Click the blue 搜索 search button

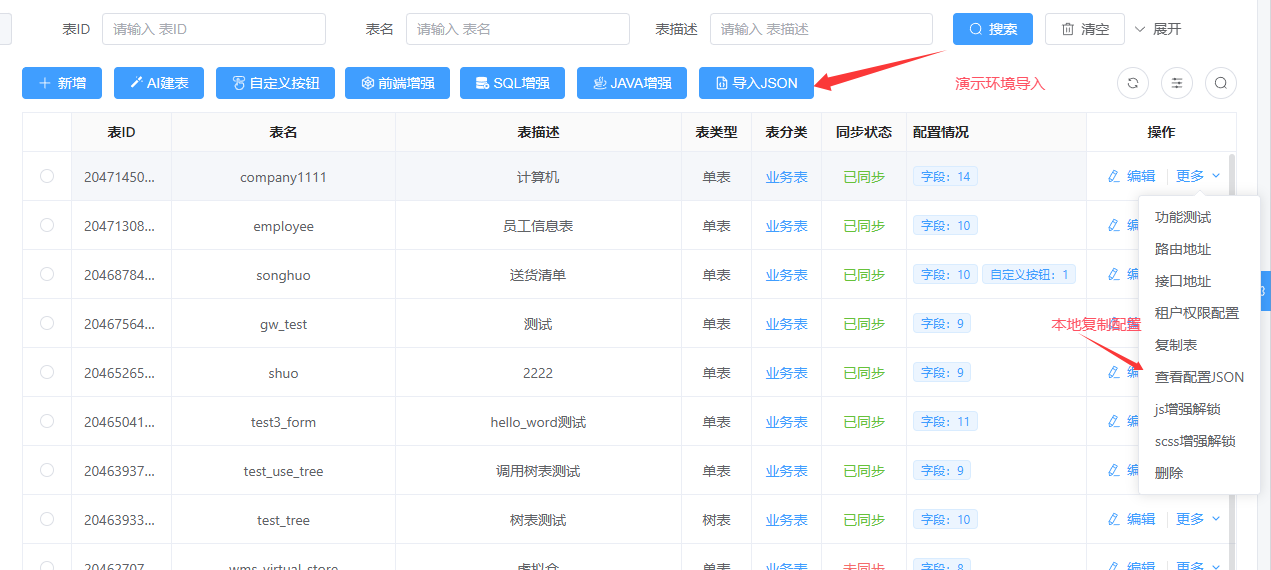993,29
